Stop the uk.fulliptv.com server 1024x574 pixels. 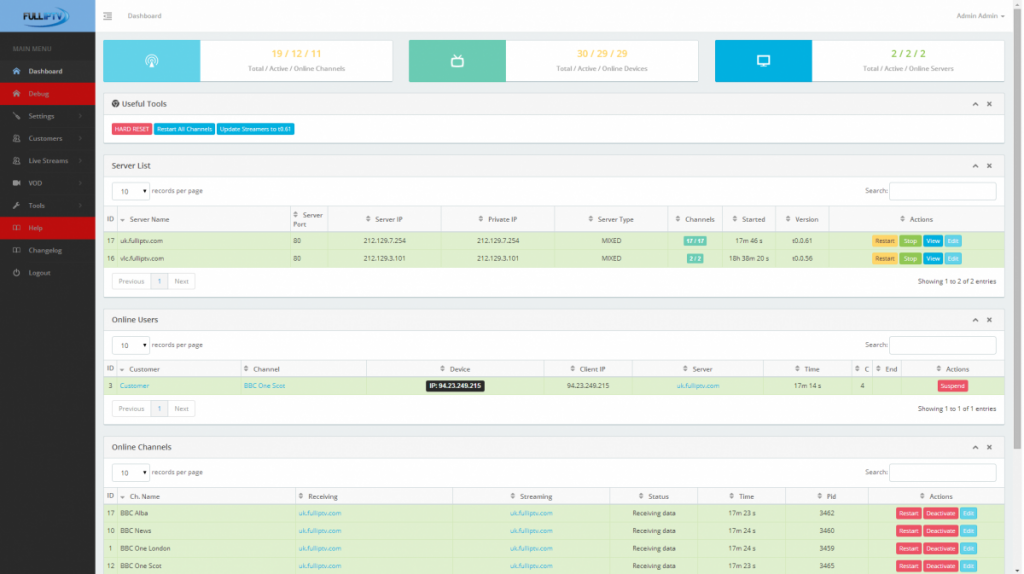point(909,241)
